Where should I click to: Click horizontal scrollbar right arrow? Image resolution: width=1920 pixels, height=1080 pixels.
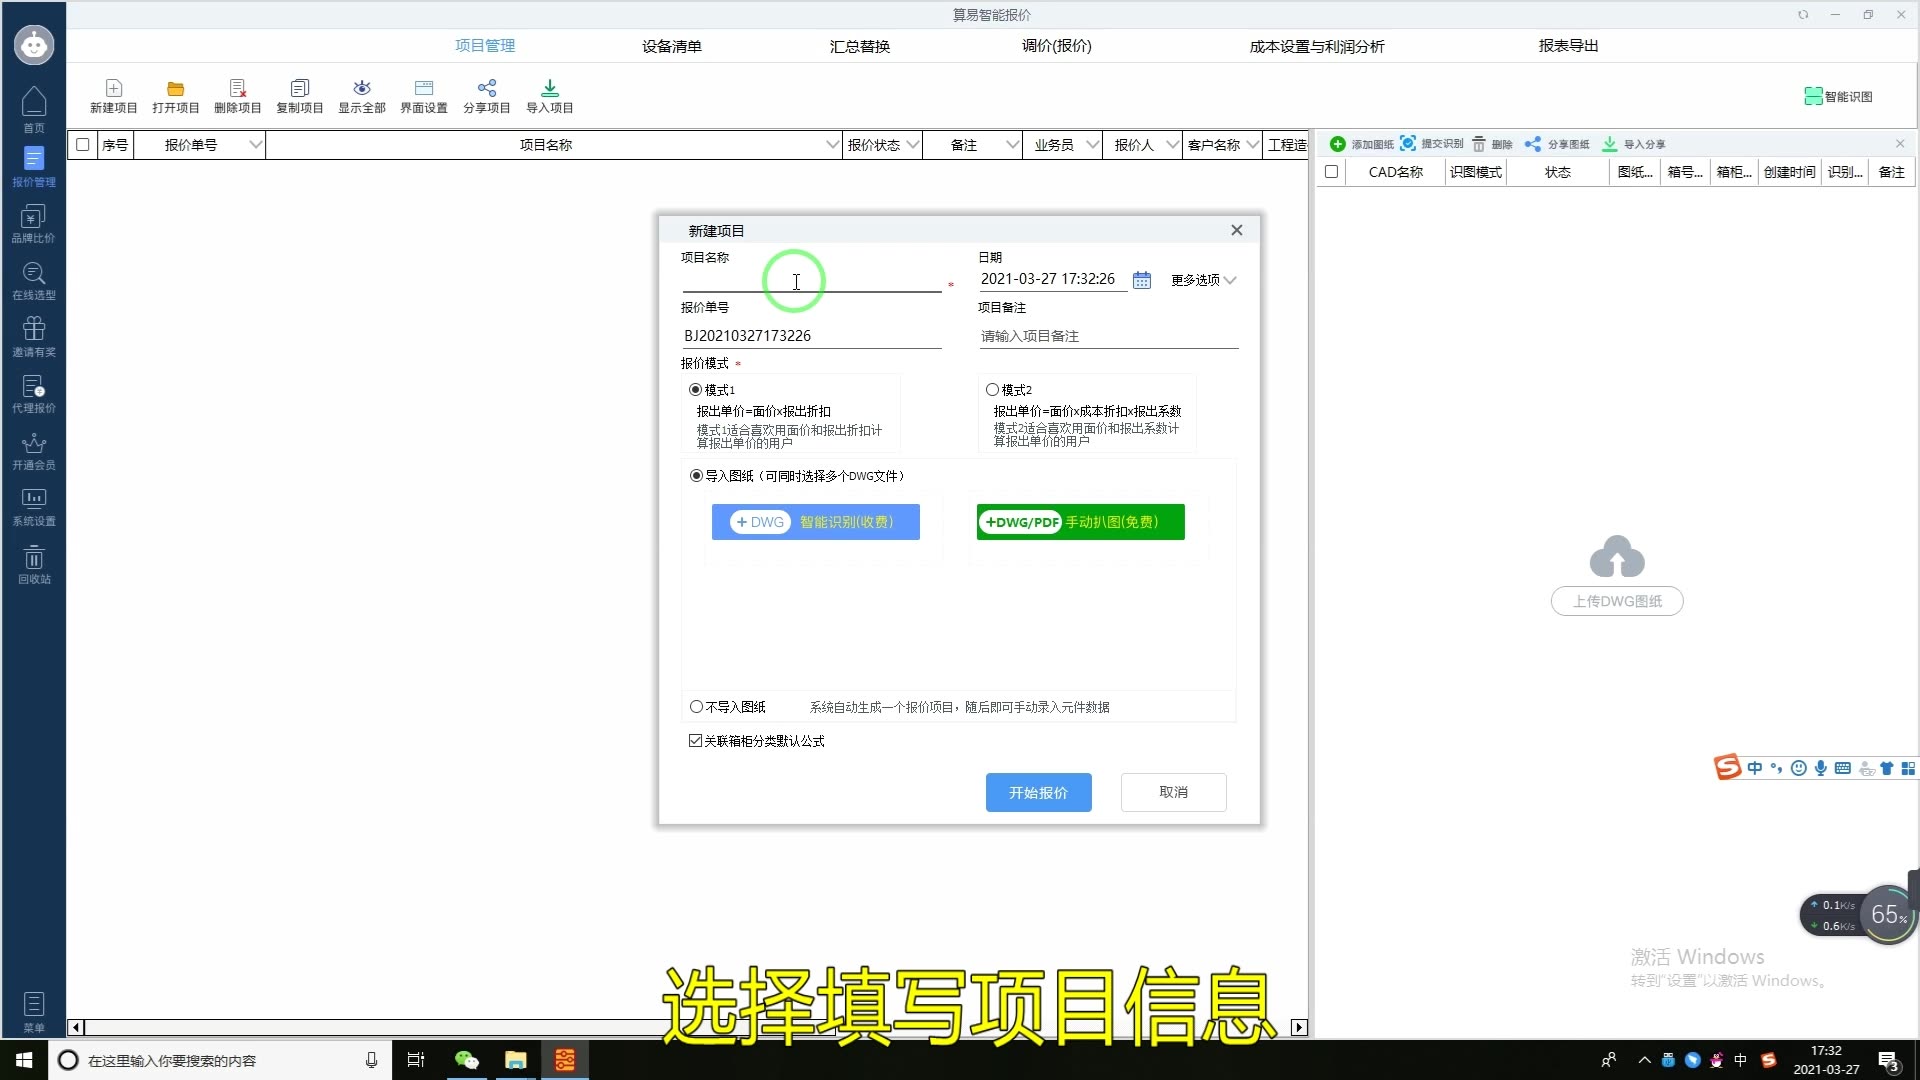pos(1299,1027)
